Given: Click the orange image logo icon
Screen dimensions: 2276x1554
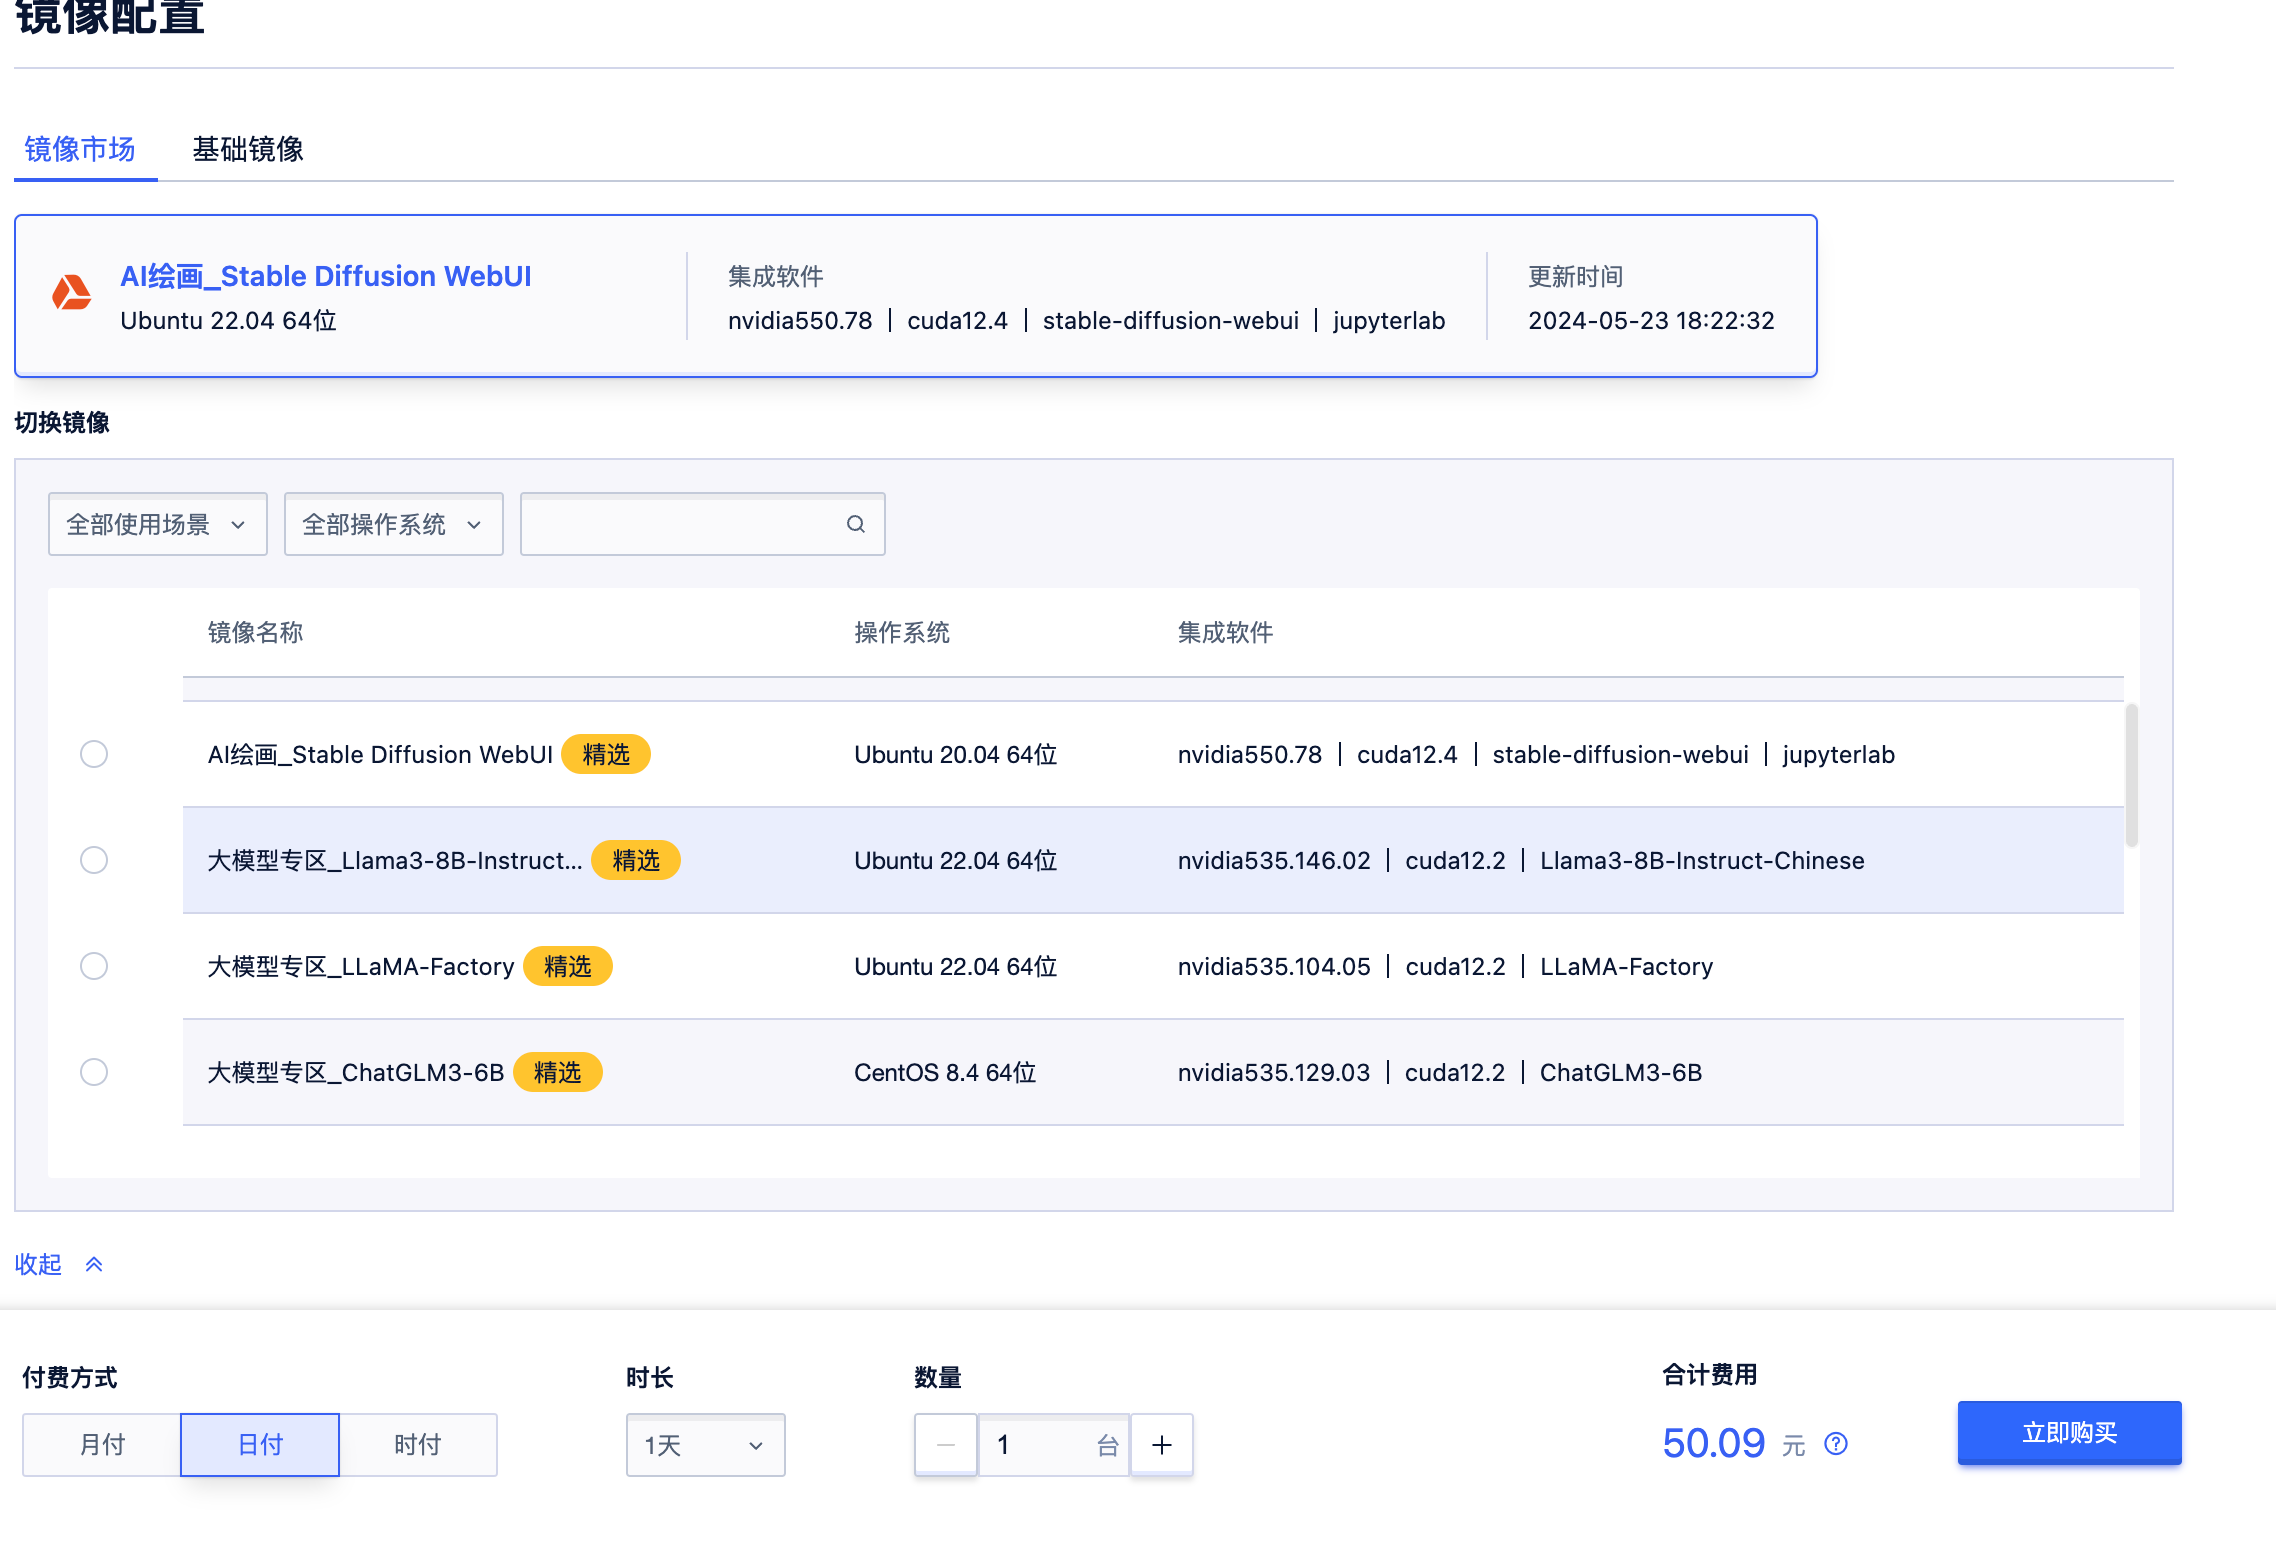Looking at the screenshot, I should 72,293.
